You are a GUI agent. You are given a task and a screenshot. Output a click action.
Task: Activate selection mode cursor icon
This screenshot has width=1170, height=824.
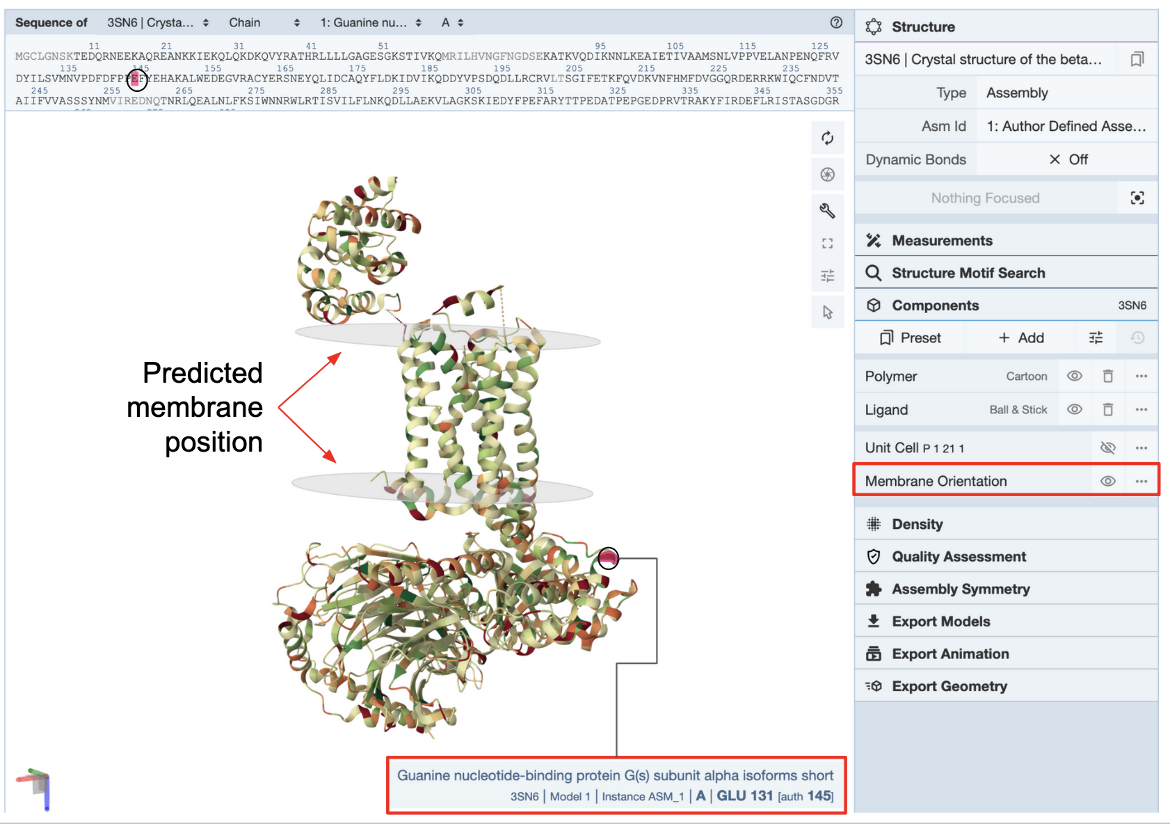click(827, 312)
